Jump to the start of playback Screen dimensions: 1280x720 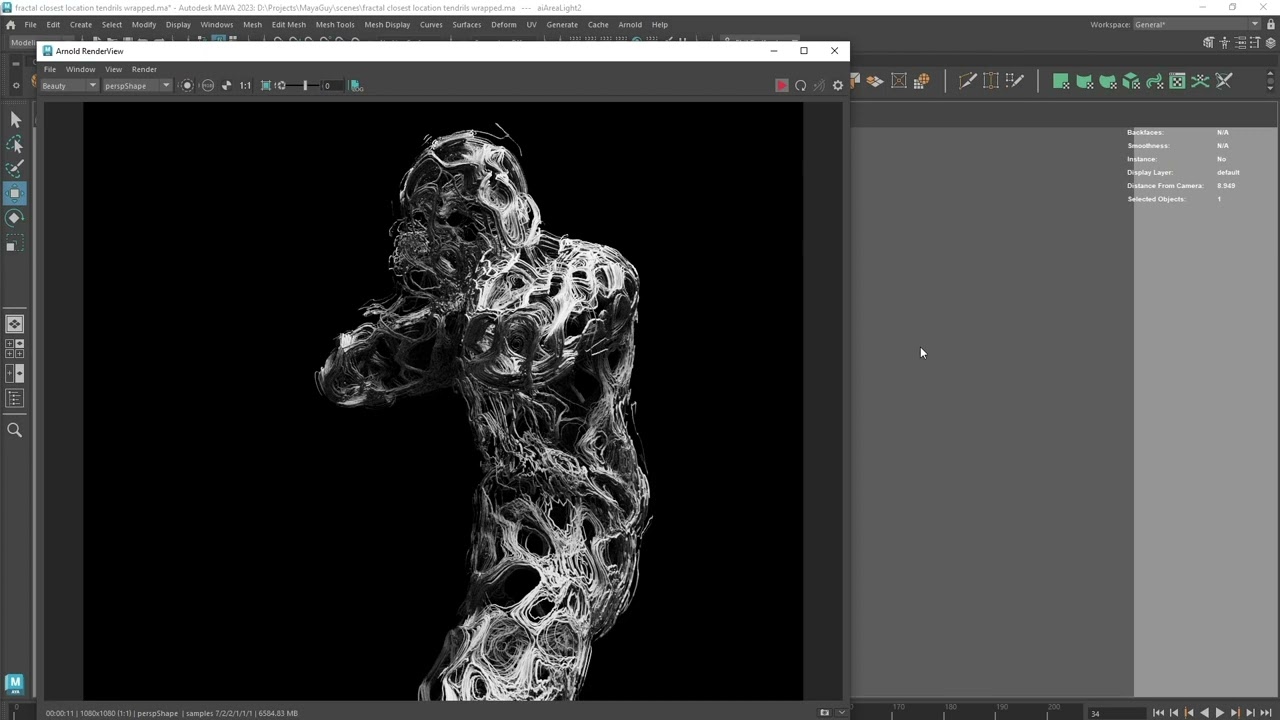click(1158, 713)
